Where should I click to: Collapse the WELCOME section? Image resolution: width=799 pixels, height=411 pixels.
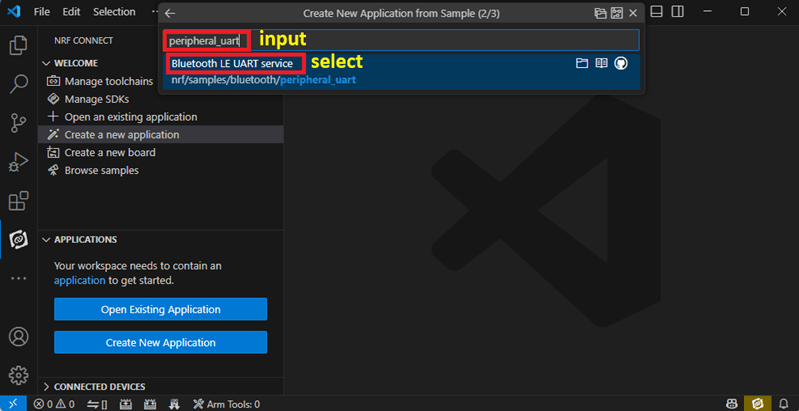(x=47, y=63)
